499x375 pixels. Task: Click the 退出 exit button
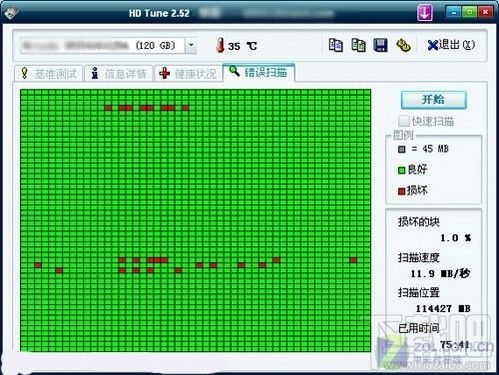tap(451, 45)
